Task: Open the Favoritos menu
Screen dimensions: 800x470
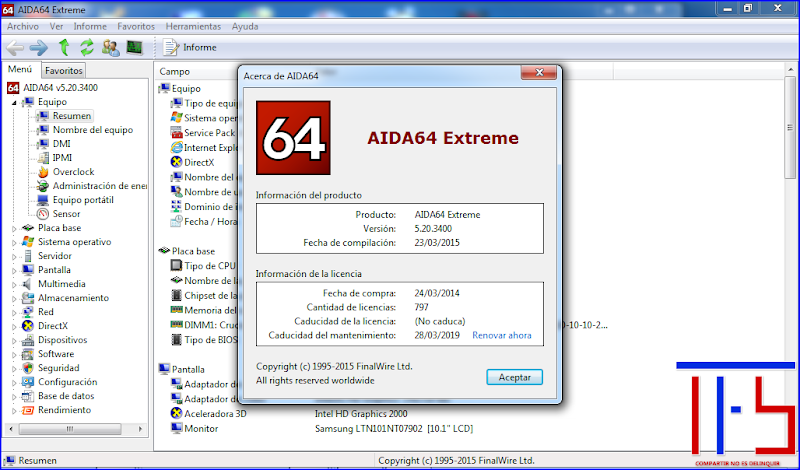Action: (136, 27)
